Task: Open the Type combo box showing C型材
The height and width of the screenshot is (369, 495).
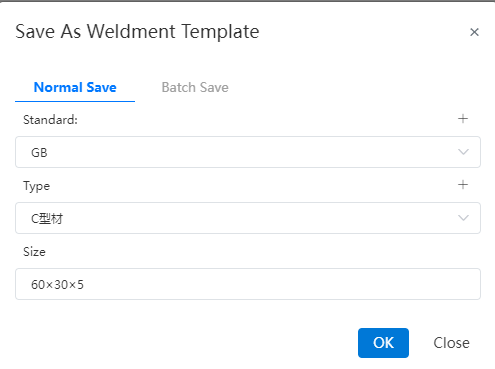Action: pos(248,218)
